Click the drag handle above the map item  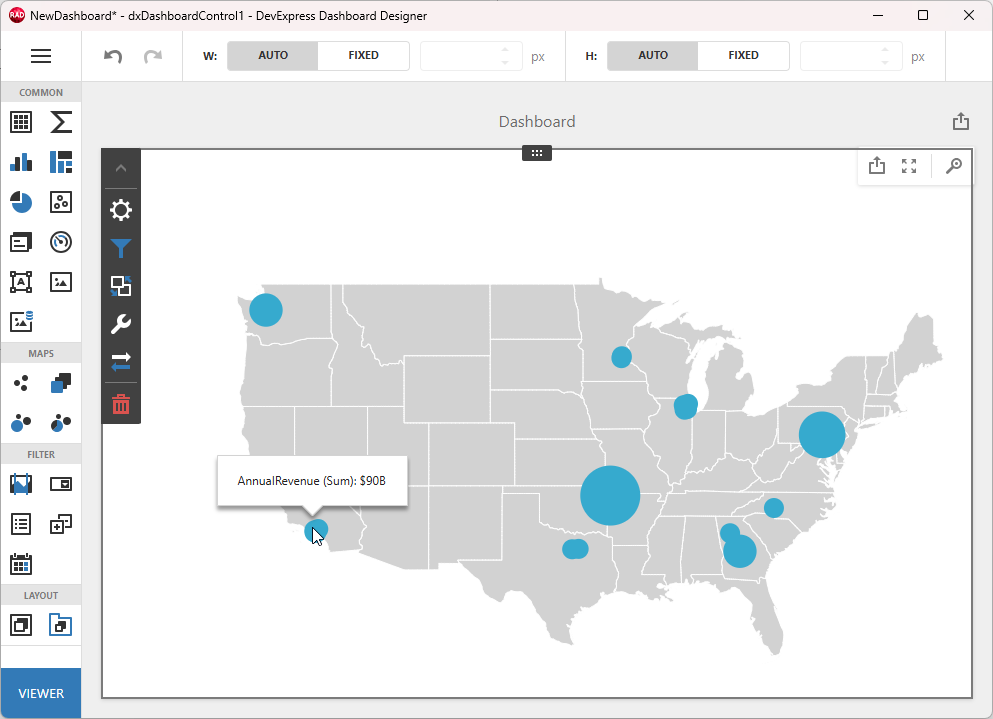(537, 153)
